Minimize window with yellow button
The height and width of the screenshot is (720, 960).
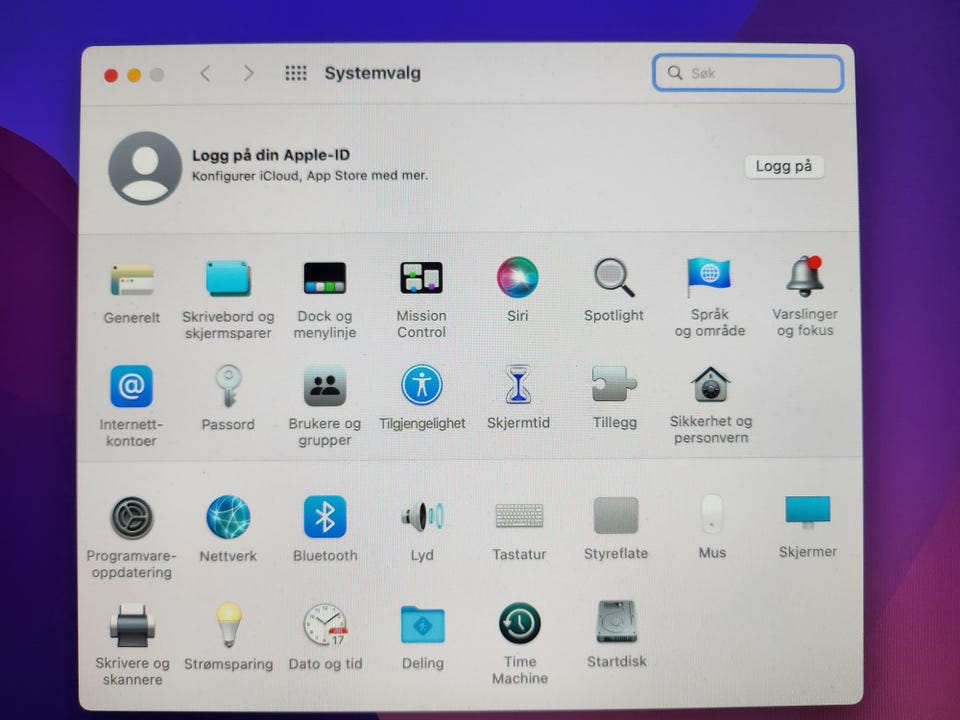pyautogui.click(x=134, y=75)
